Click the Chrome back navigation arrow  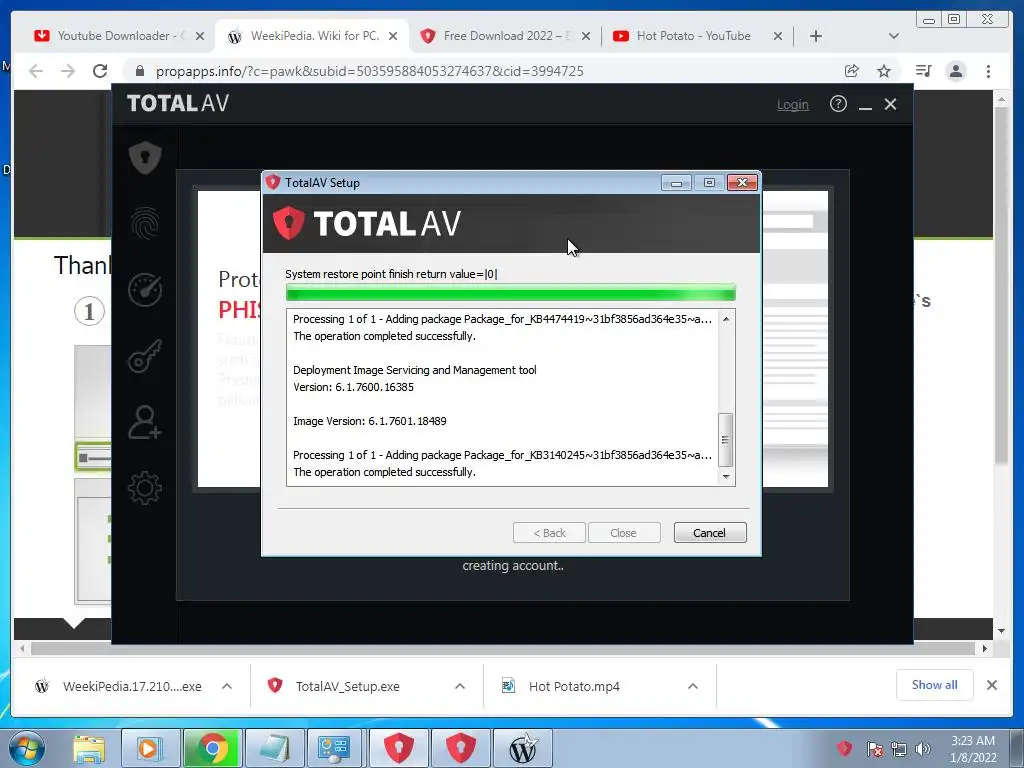36,71
